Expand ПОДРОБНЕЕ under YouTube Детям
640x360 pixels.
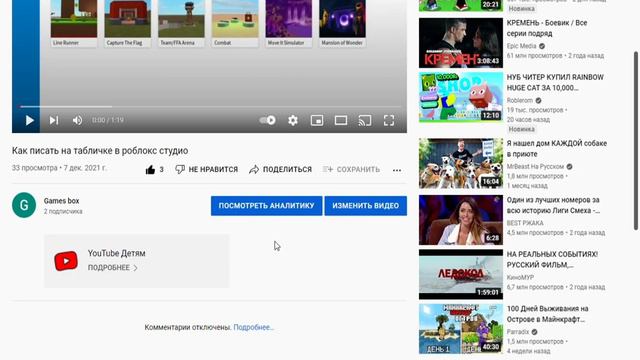click(x=113, y=268)
